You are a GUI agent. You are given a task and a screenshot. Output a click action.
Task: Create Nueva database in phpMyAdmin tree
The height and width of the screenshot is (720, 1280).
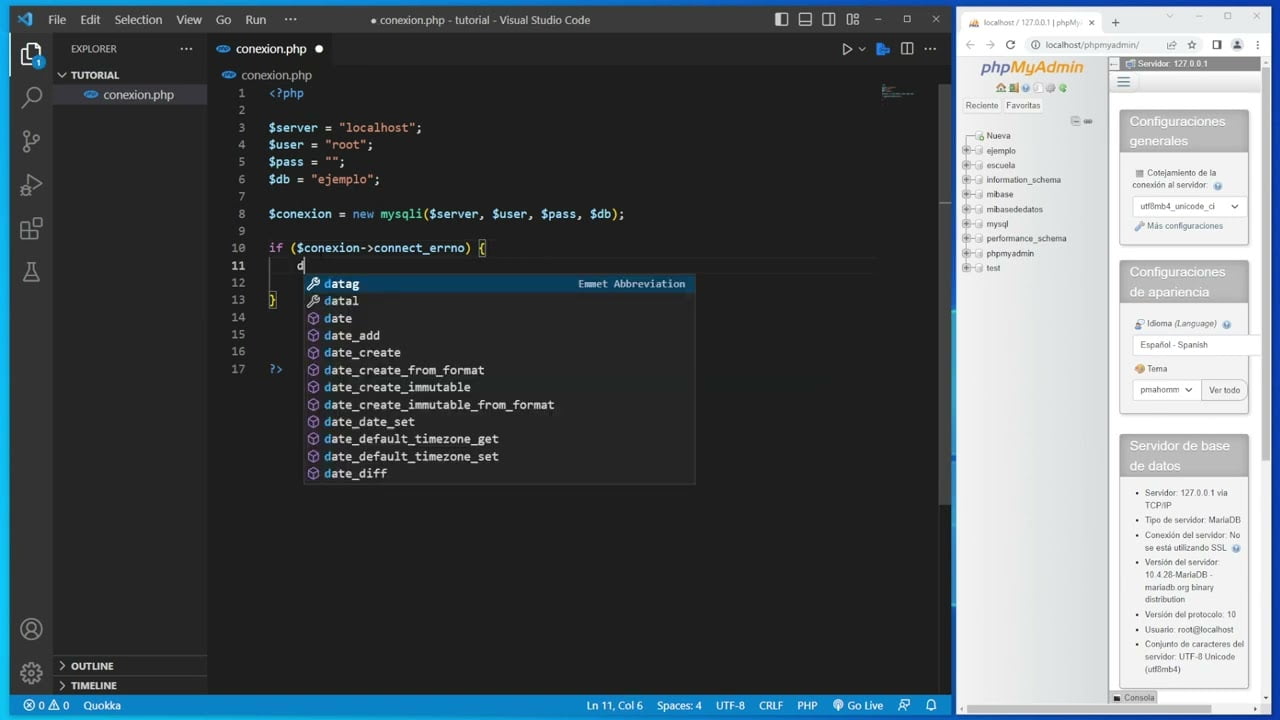tap(998, 136)
